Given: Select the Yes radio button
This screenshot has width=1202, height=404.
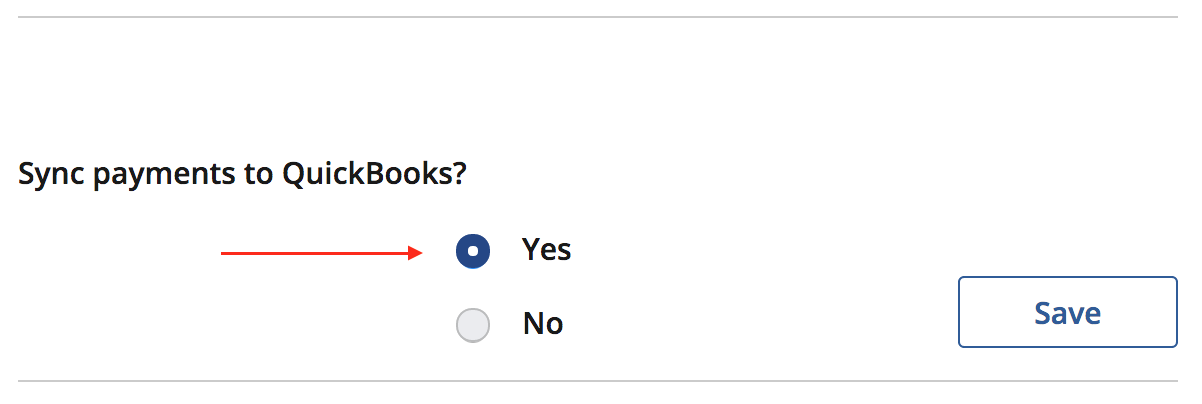Looking at the screenshot, I should click(472, 251).
